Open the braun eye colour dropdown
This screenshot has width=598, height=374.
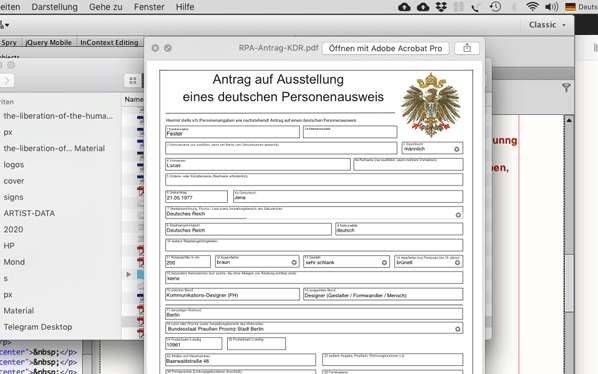(x=294, y=262)
